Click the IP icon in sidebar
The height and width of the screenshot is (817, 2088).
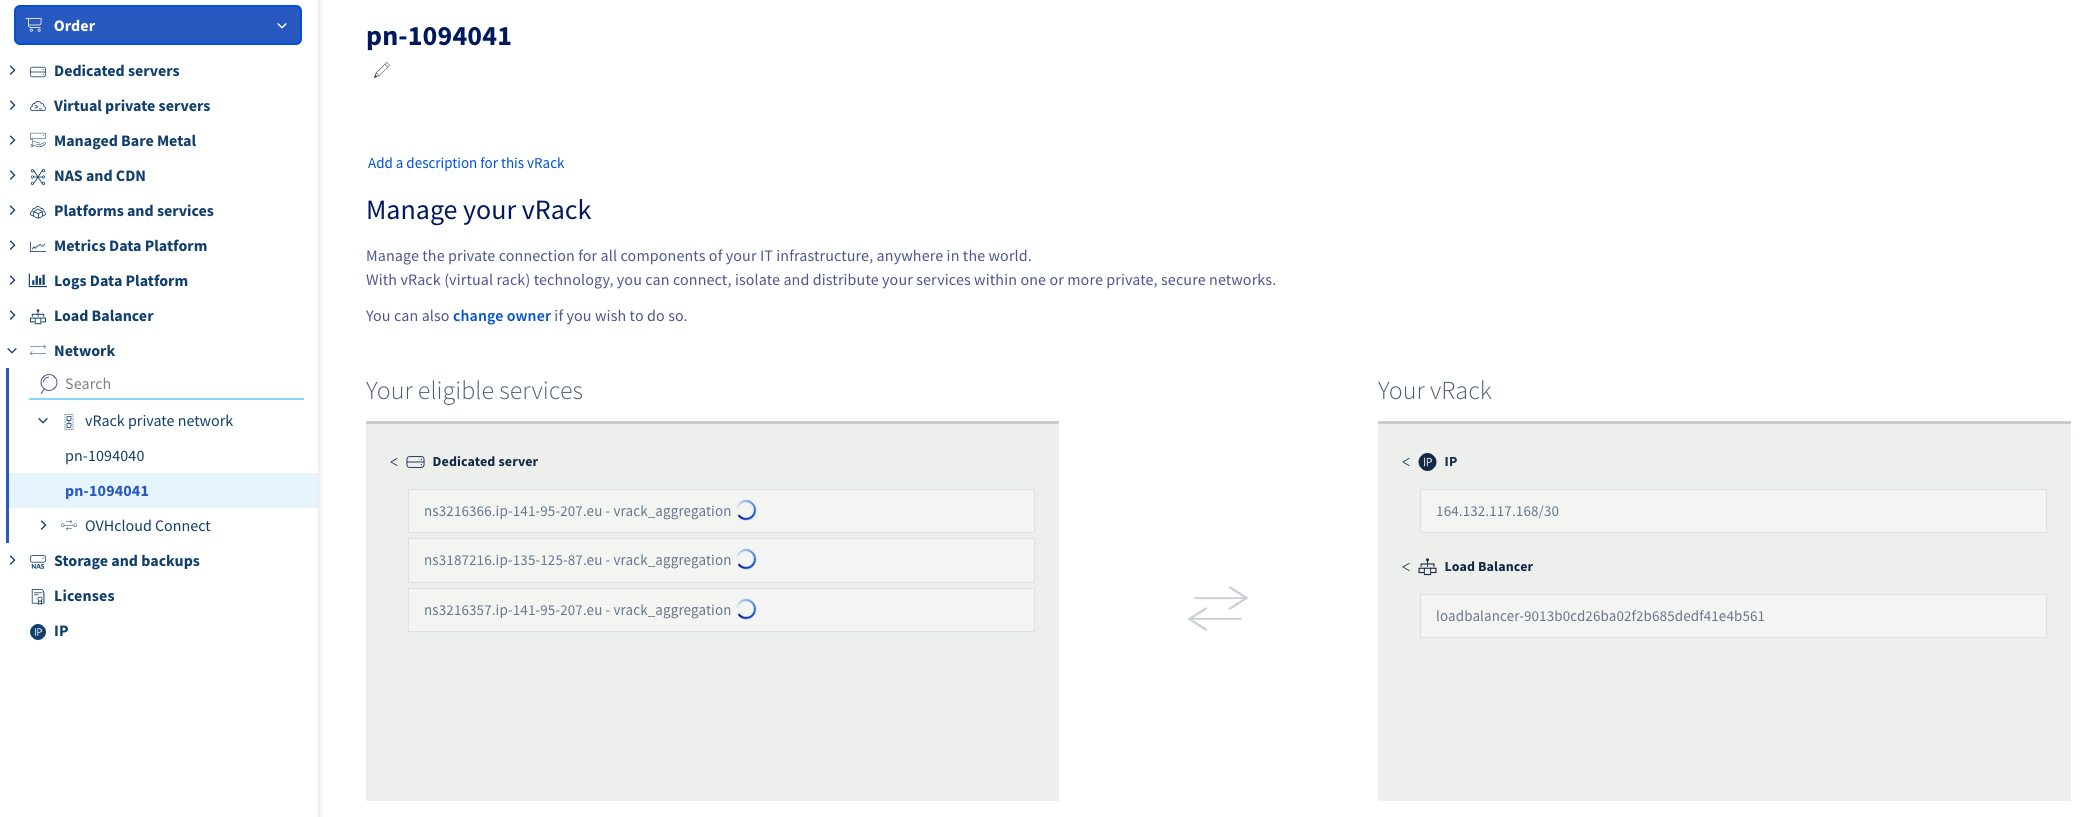tap(38, 631)
